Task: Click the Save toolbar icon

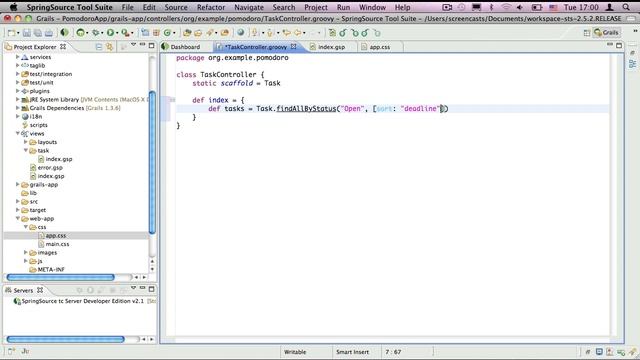Action: click(x=27, y=33)
